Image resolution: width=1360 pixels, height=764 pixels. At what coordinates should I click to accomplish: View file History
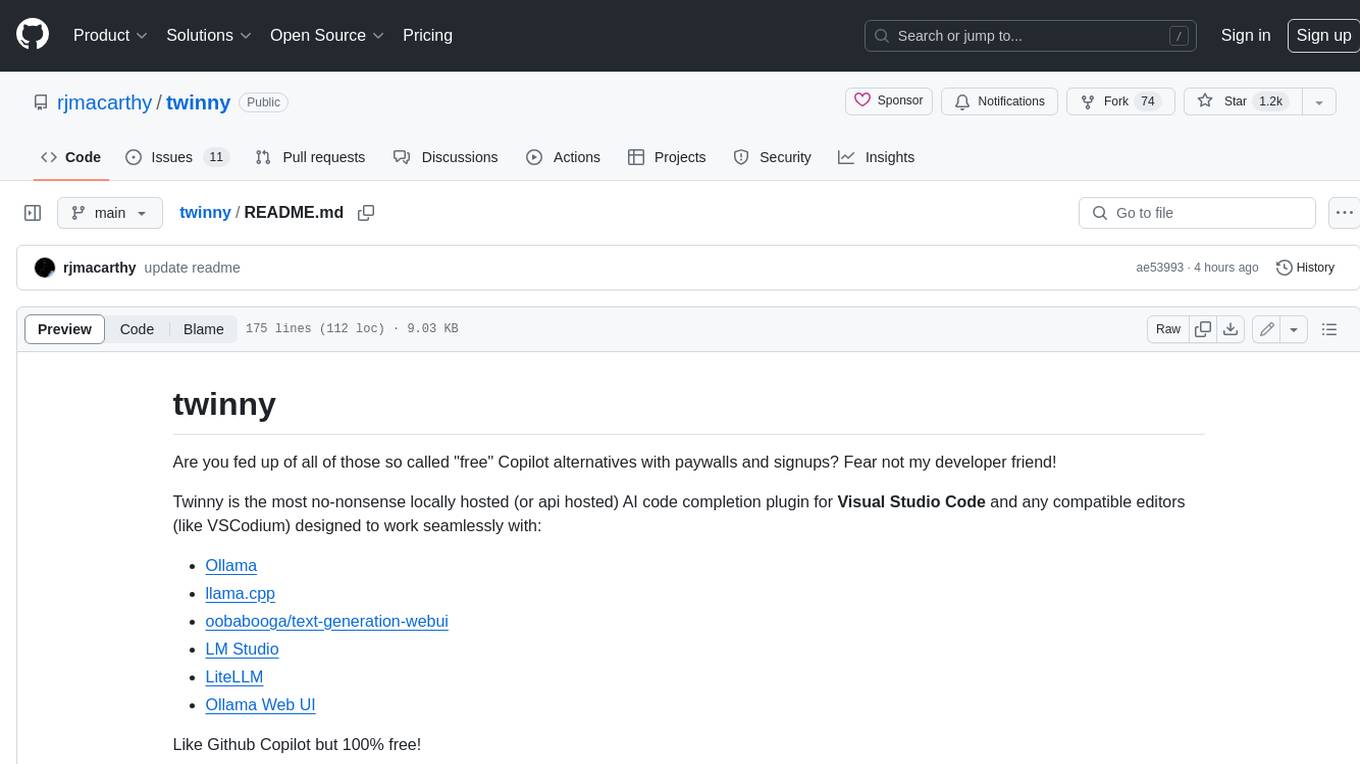[x=1305, y=268]
